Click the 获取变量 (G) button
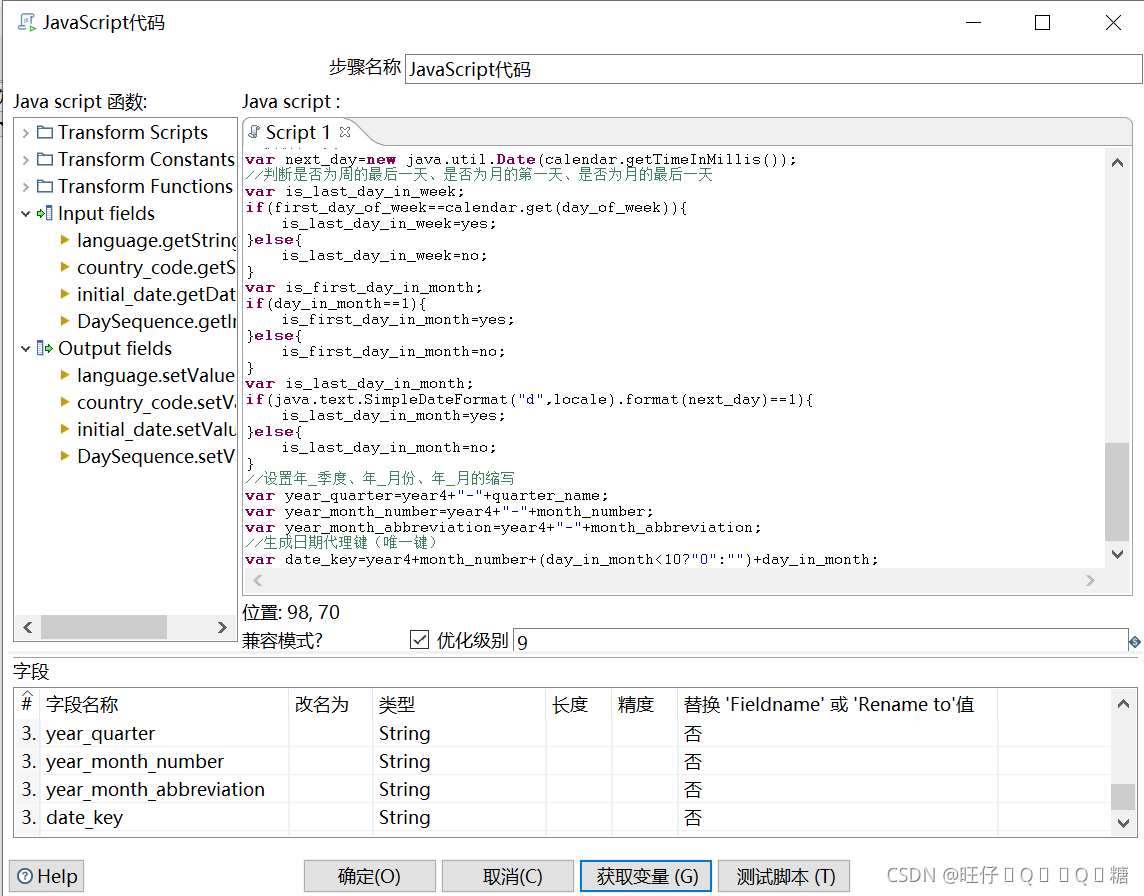Viewport: 1144px width, 896px height. tap(646, 876)
